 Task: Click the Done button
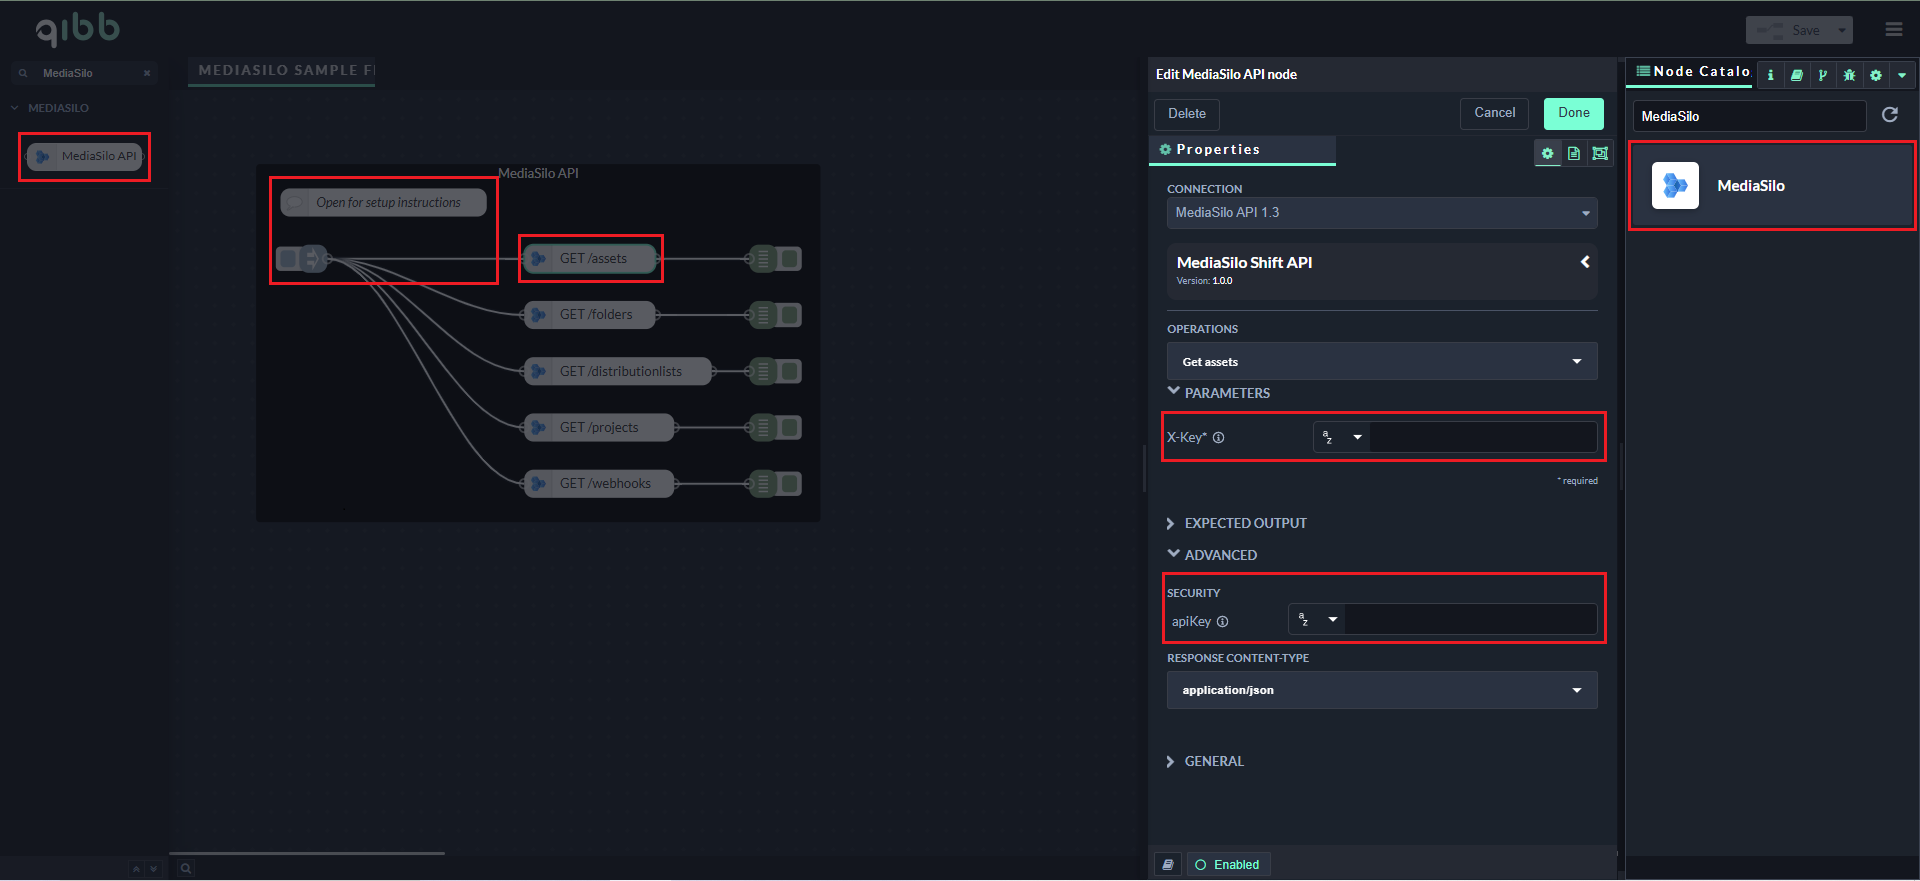click(1573, 113)
